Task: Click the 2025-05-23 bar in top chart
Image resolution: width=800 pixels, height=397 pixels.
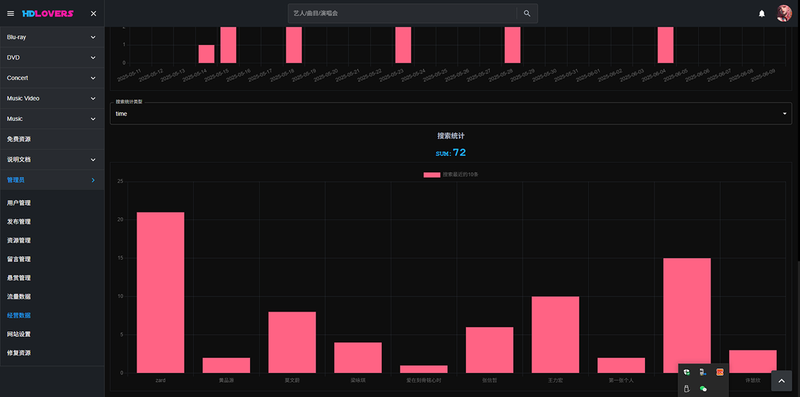Action: tap(403, 45)
